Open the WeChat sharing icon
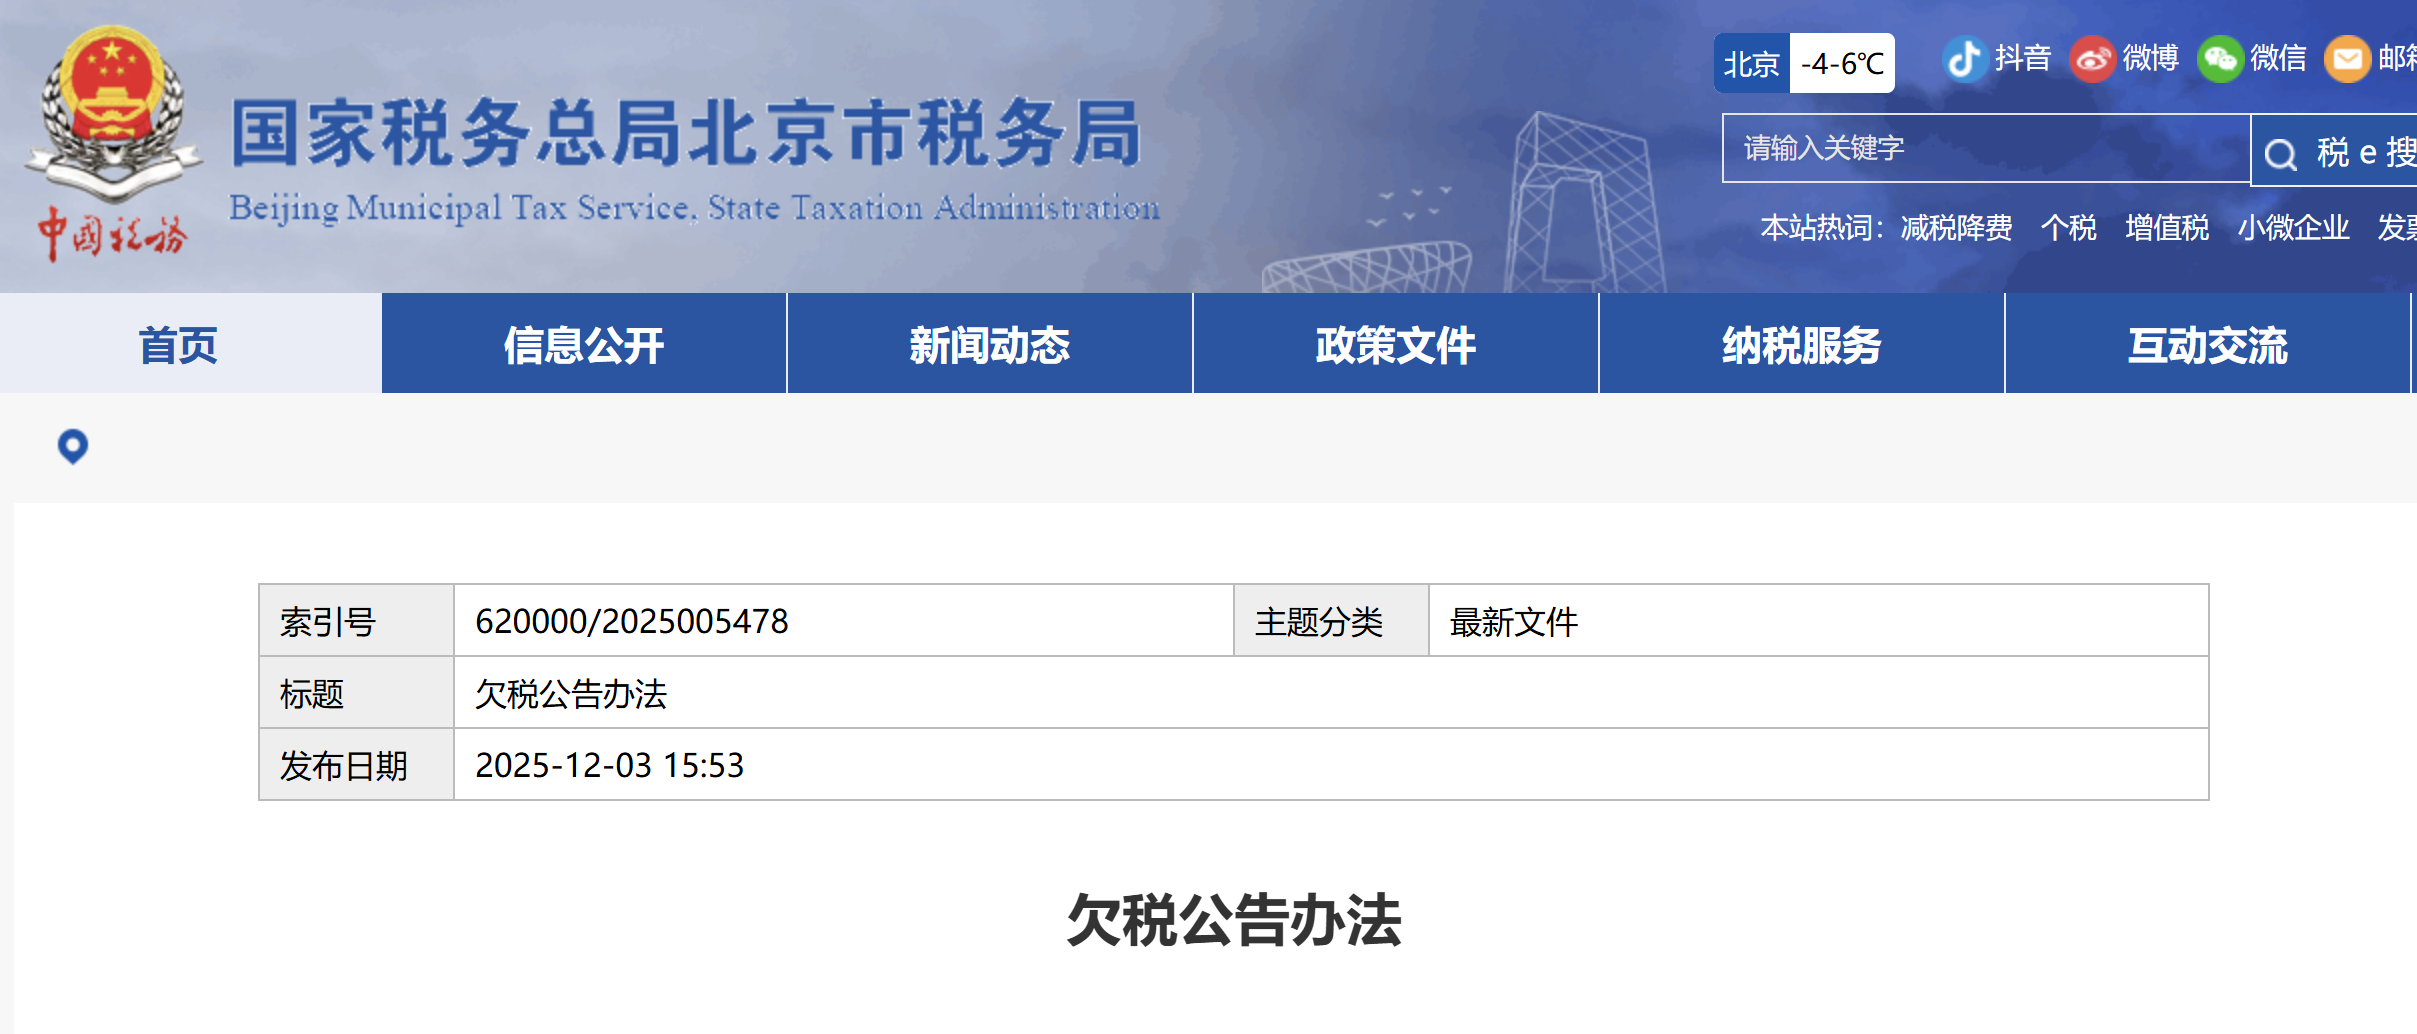 click(2222, 58)
